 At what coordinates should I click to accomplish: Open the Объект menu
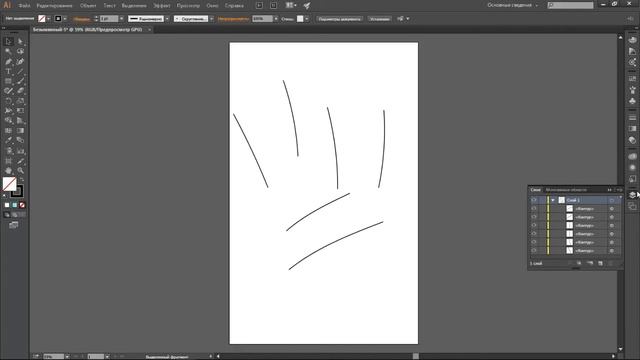click(88, 6)
